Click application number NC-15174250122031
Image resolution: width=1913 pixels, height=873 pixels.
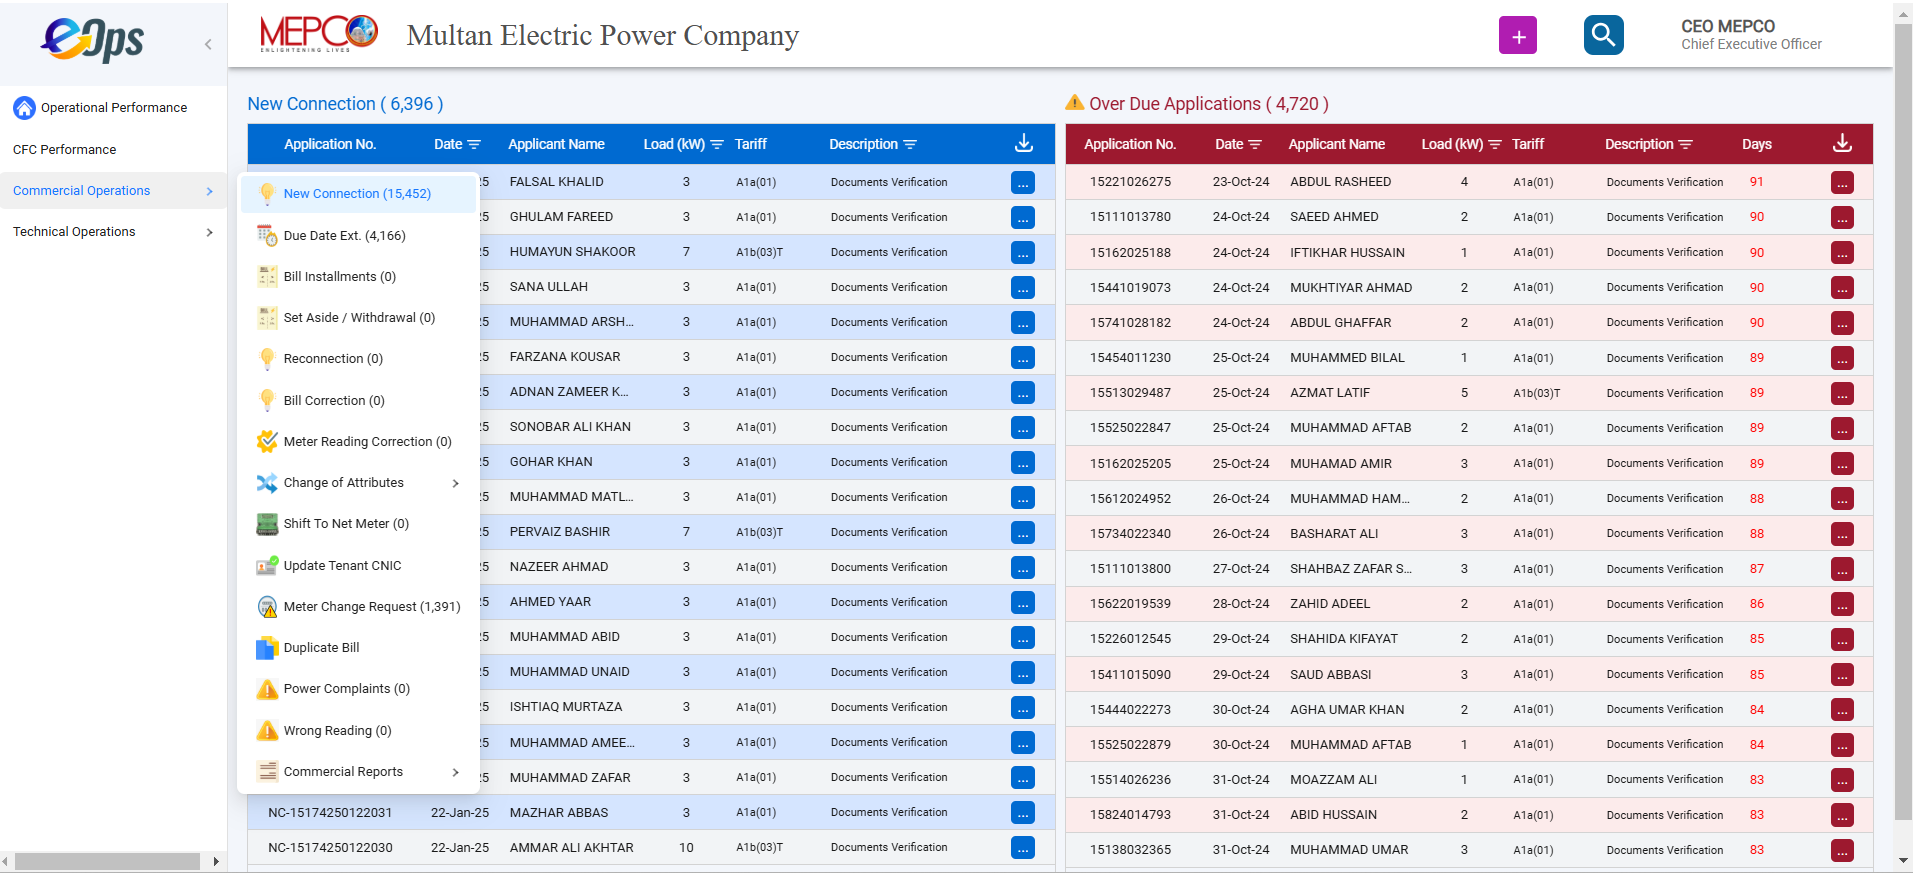pyautogui.click(x=330, y=813)
